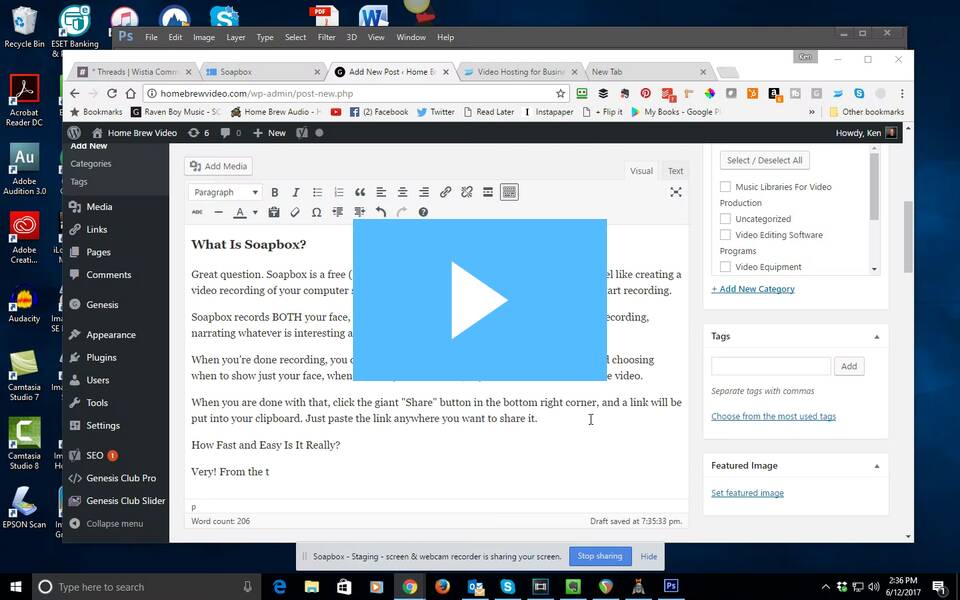Increase indent in the editor
This screenshot has height=600, width=960.
pos(359,212)
